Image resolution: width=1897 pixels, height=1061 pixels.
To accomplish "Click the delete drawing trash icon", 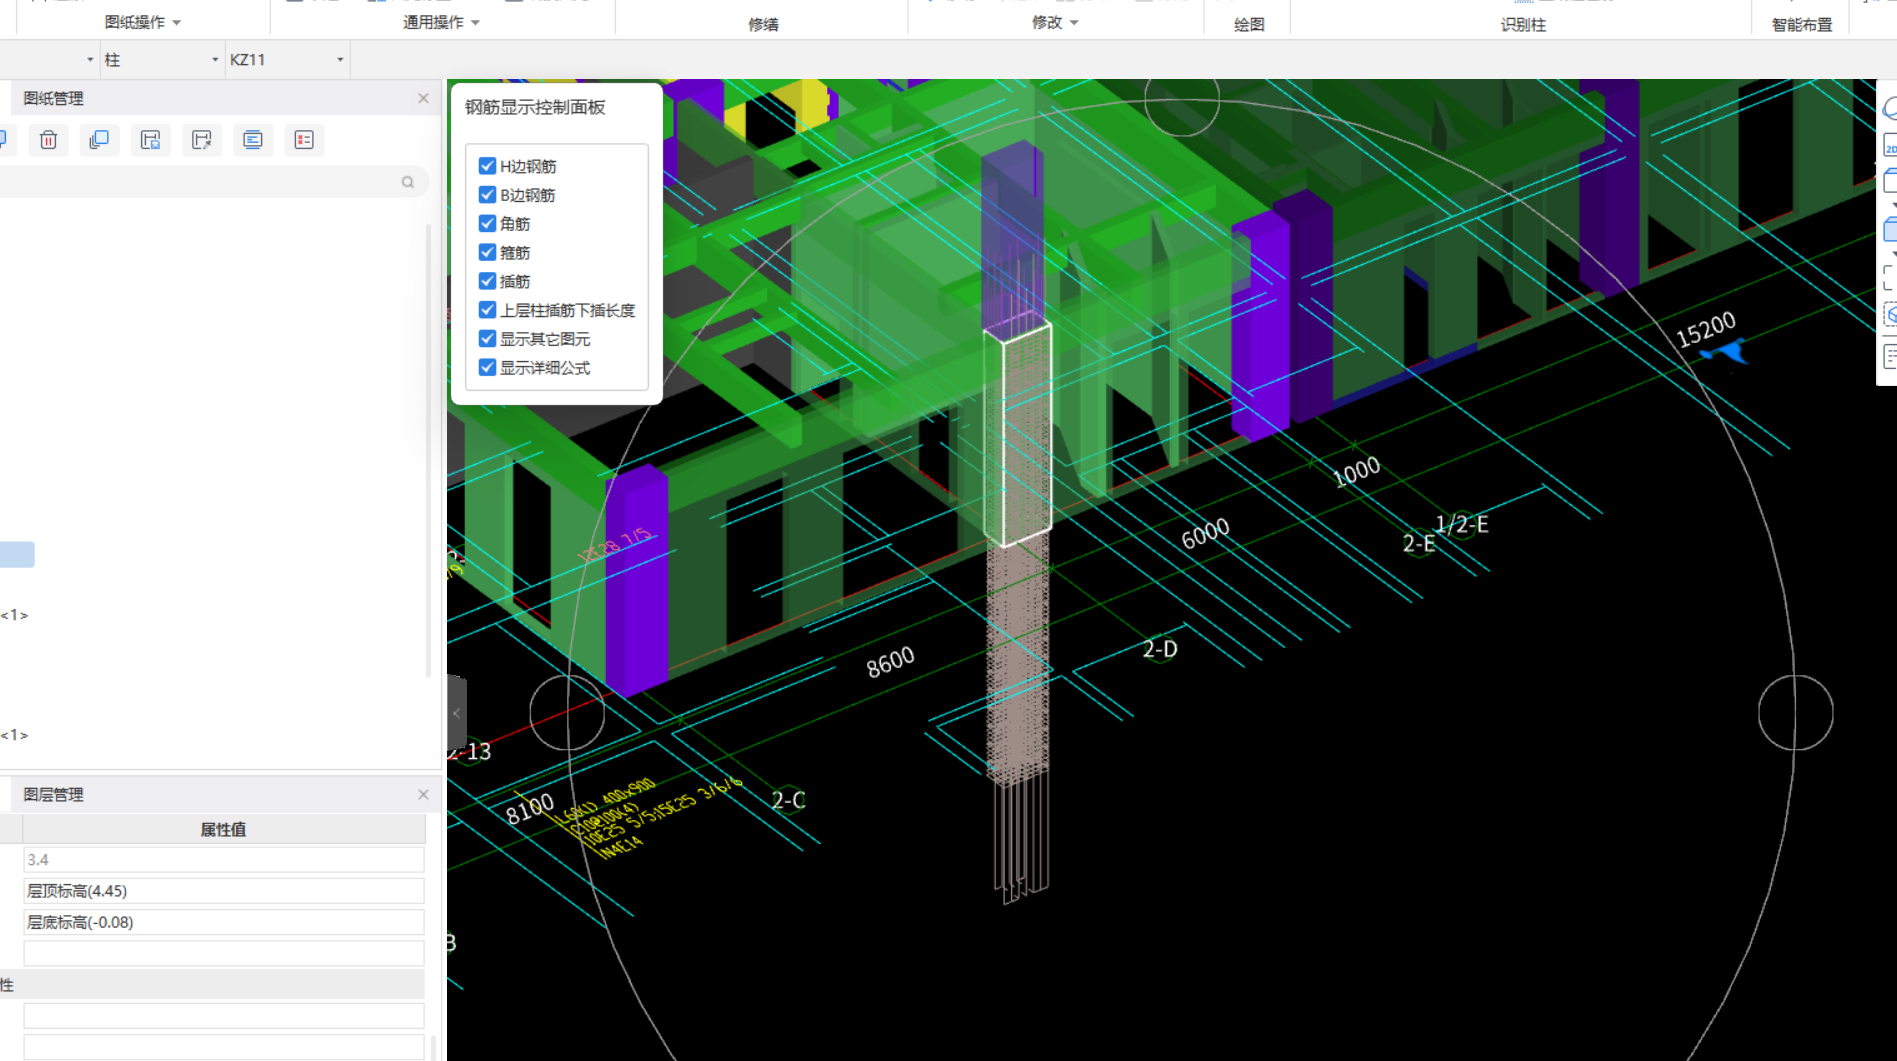I will [x=48, y=140].
